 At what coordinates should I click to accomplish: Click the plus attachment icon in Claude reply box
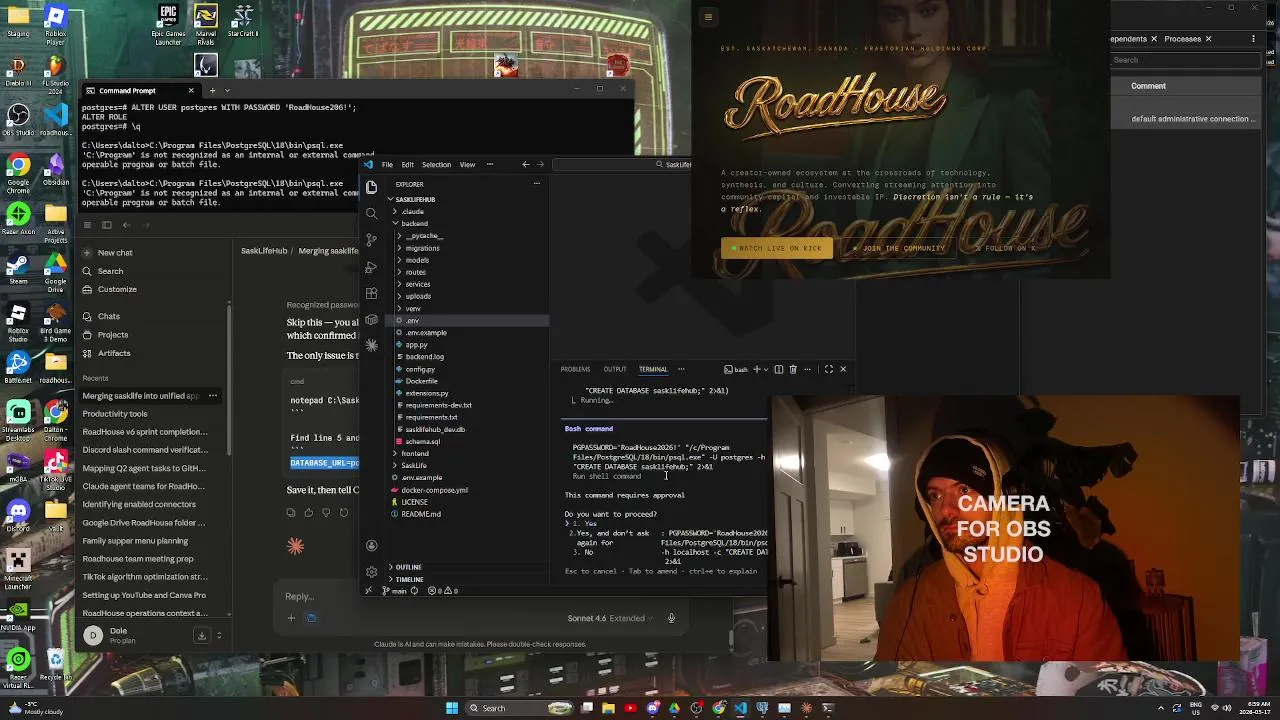pos(291,618)
